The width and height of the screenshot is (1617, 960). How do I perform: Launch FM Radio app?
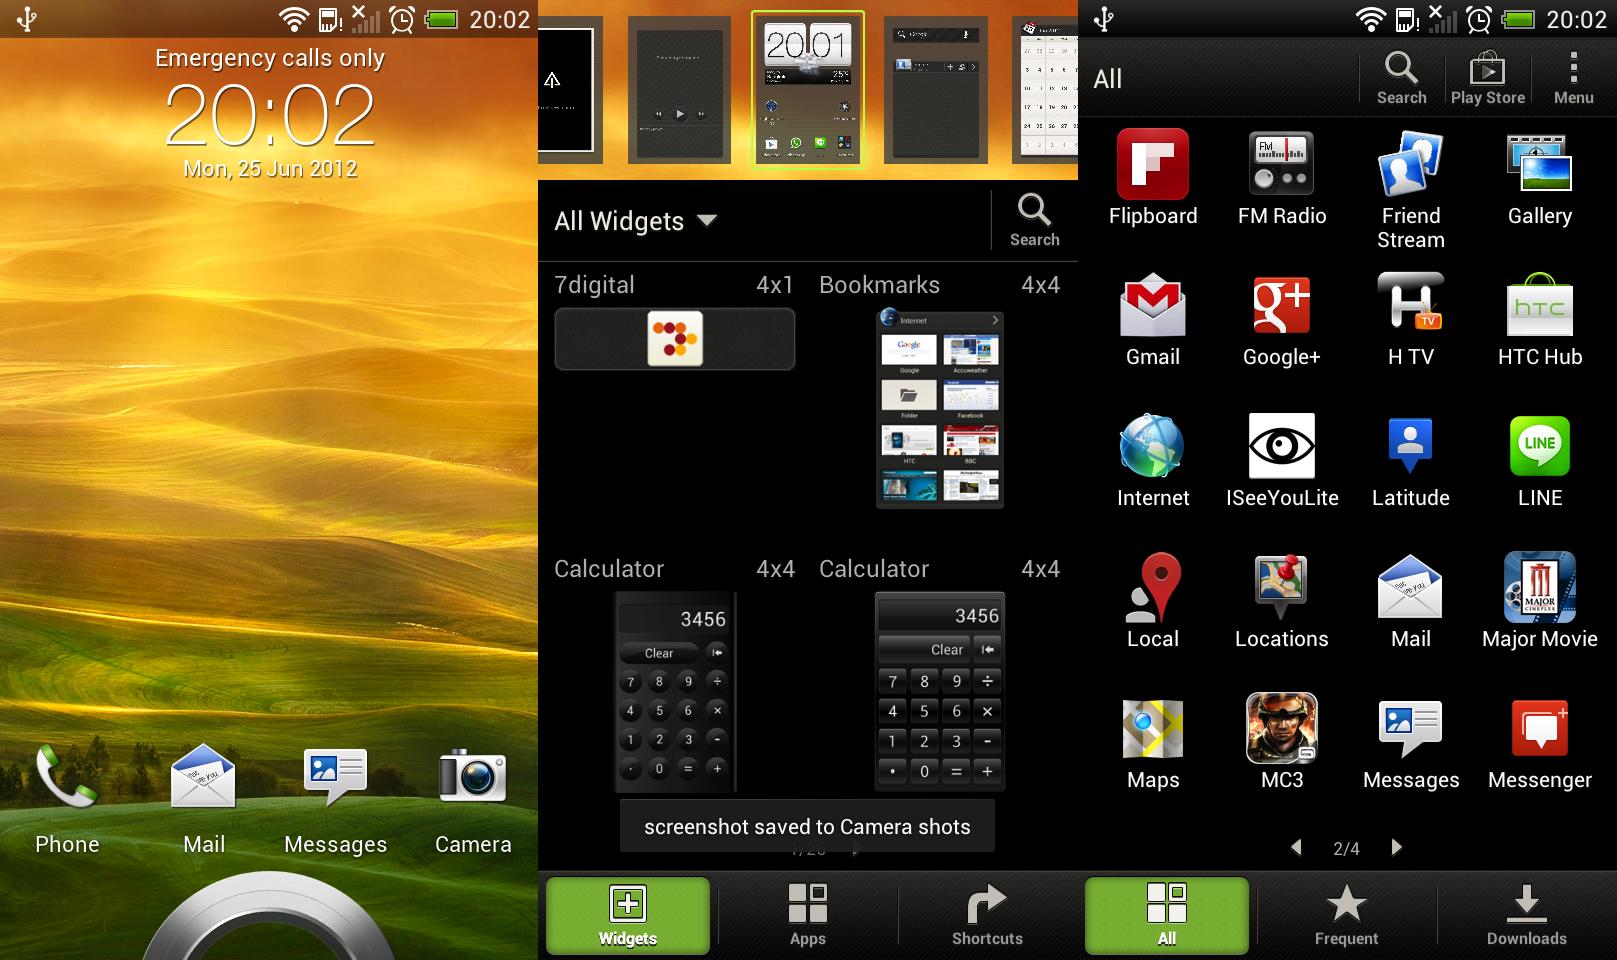[1282, 177]
